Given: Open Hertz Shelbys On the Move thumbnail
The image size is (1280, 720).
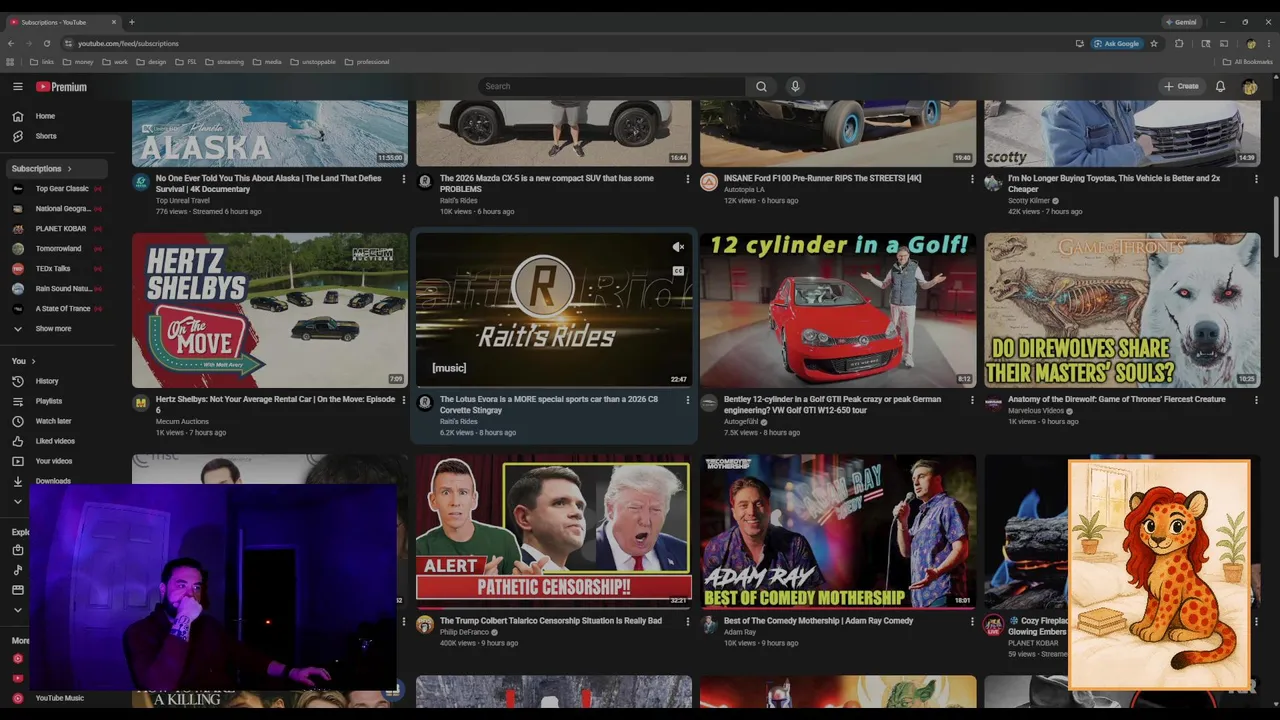Looking at the screenshot, I should click(x=270, y=310).
